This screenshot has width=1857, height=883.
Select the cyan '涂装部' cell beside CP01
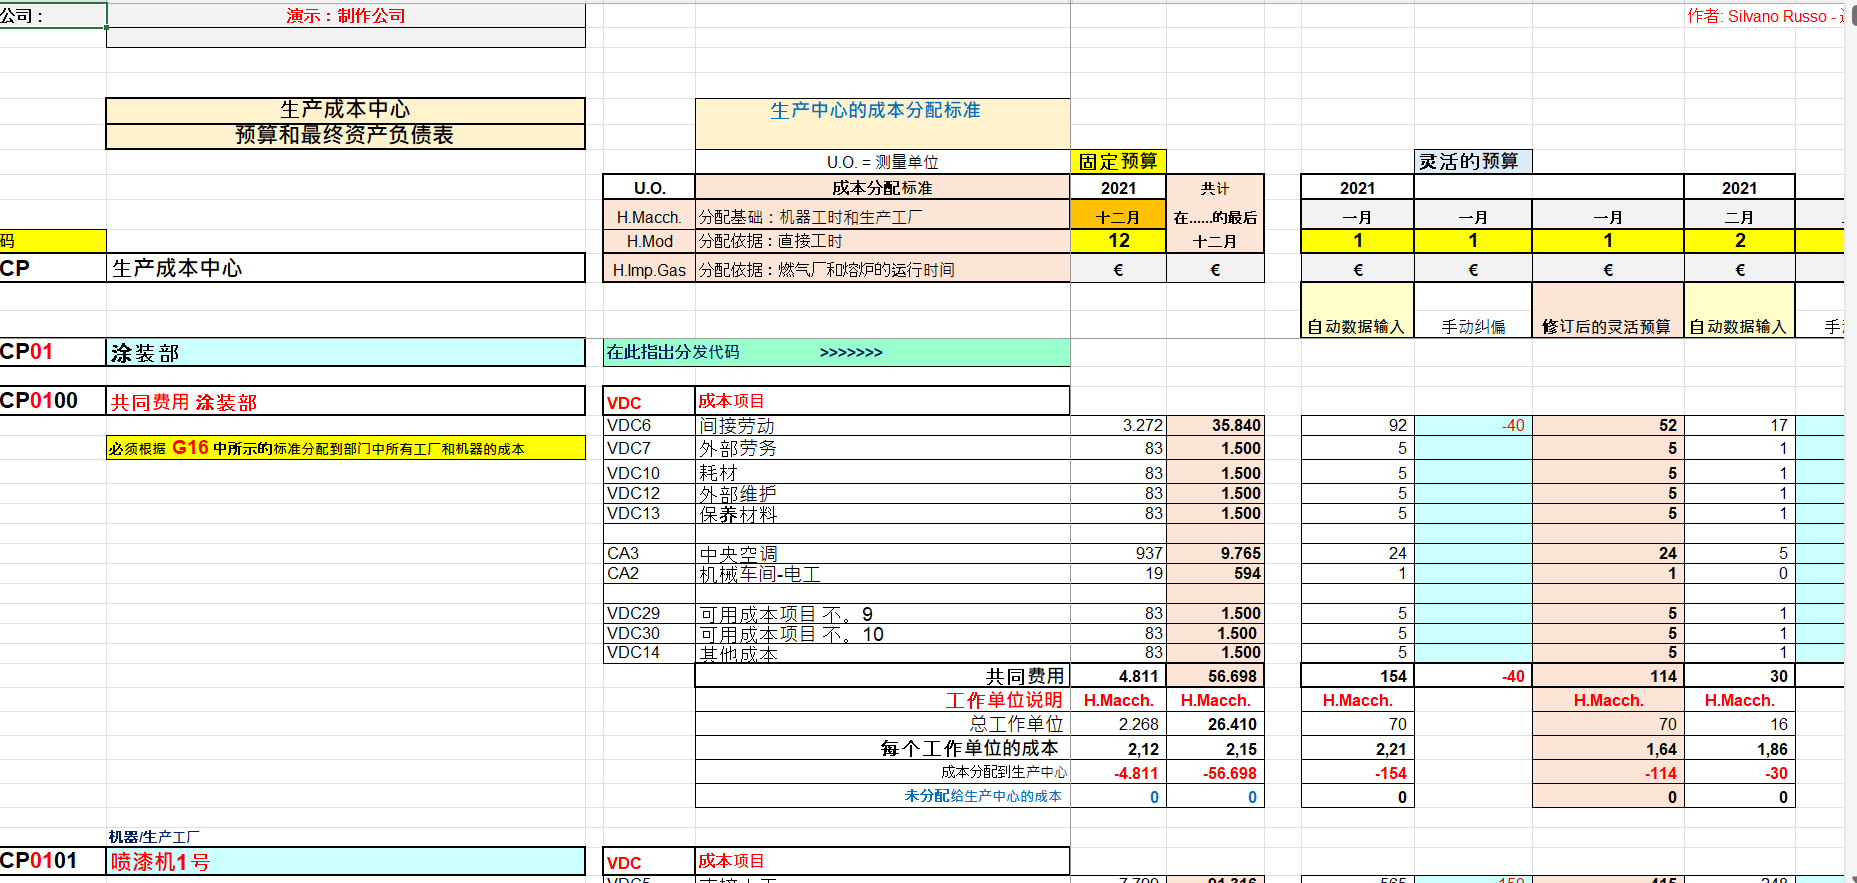pyautogui.click(x=346, y=352)
